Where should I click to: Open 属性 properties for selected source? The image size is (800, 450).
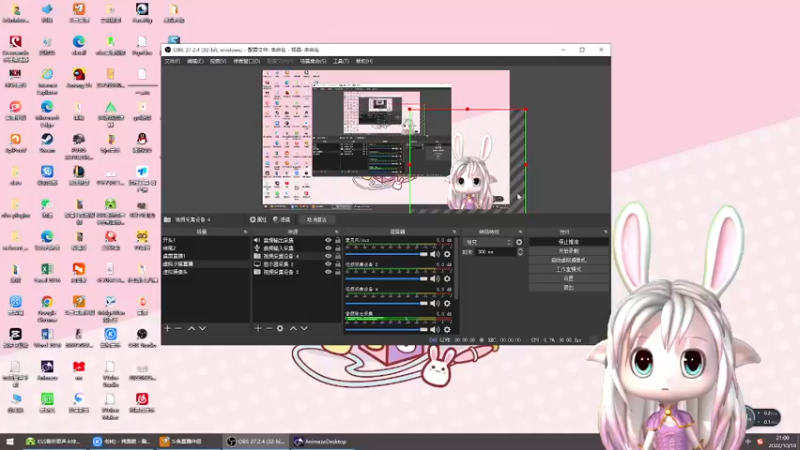pyautogui.click(x=259, y=219)
